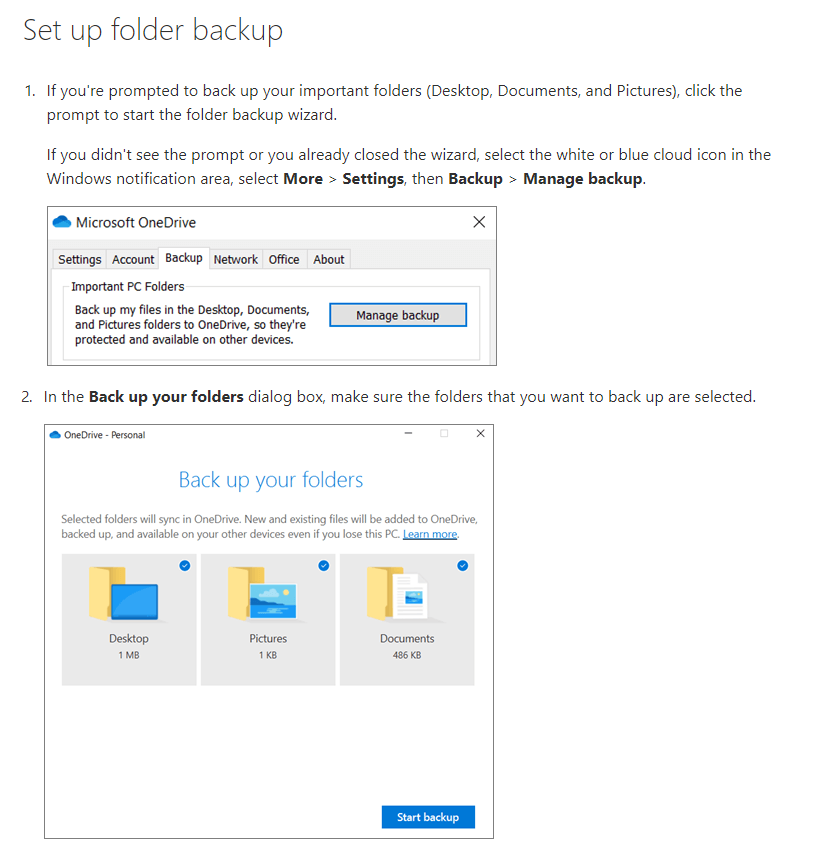Click the 'Microsoft OneDrive' window title text

coord(136,222)
